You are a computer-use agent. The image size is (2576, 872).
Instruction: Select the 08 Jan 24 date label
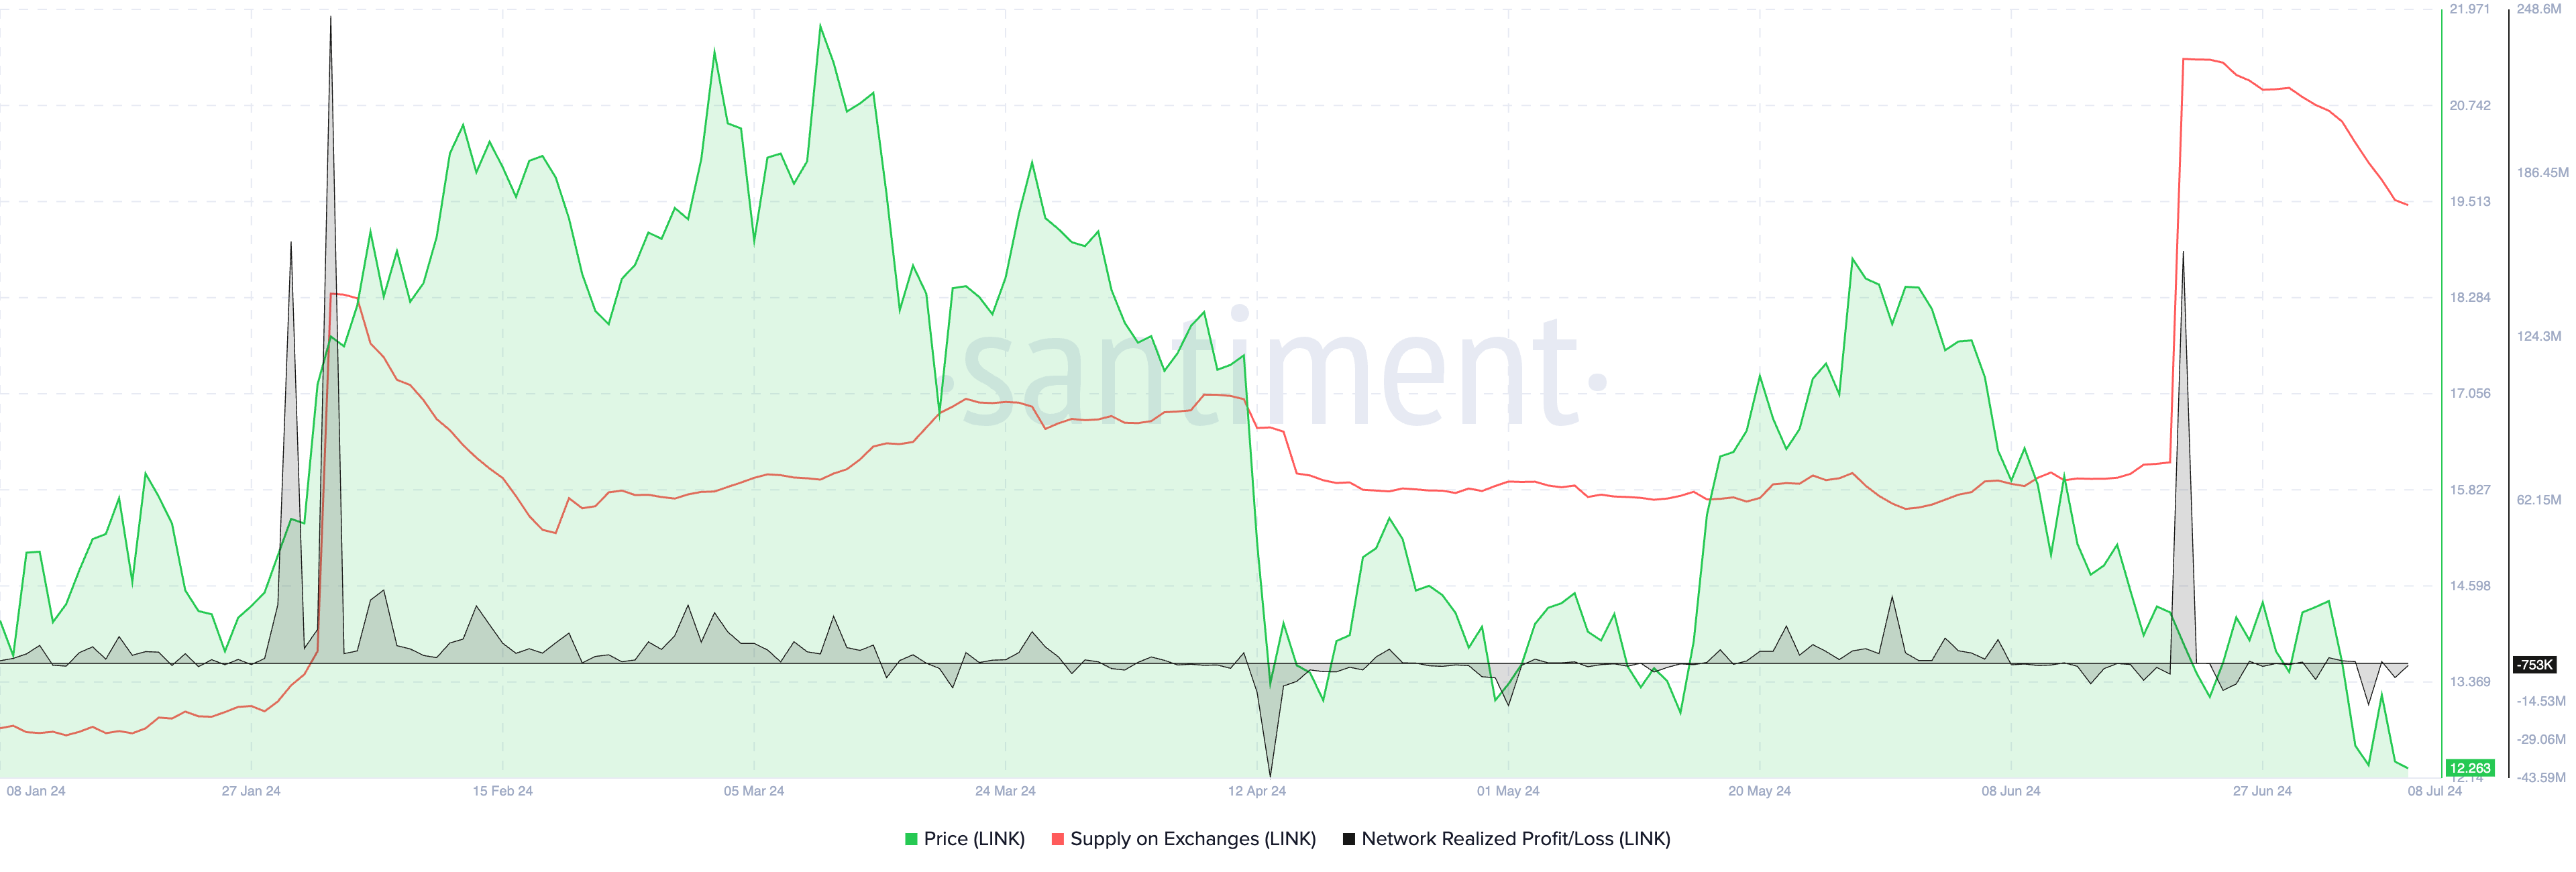tap(36, 791)
